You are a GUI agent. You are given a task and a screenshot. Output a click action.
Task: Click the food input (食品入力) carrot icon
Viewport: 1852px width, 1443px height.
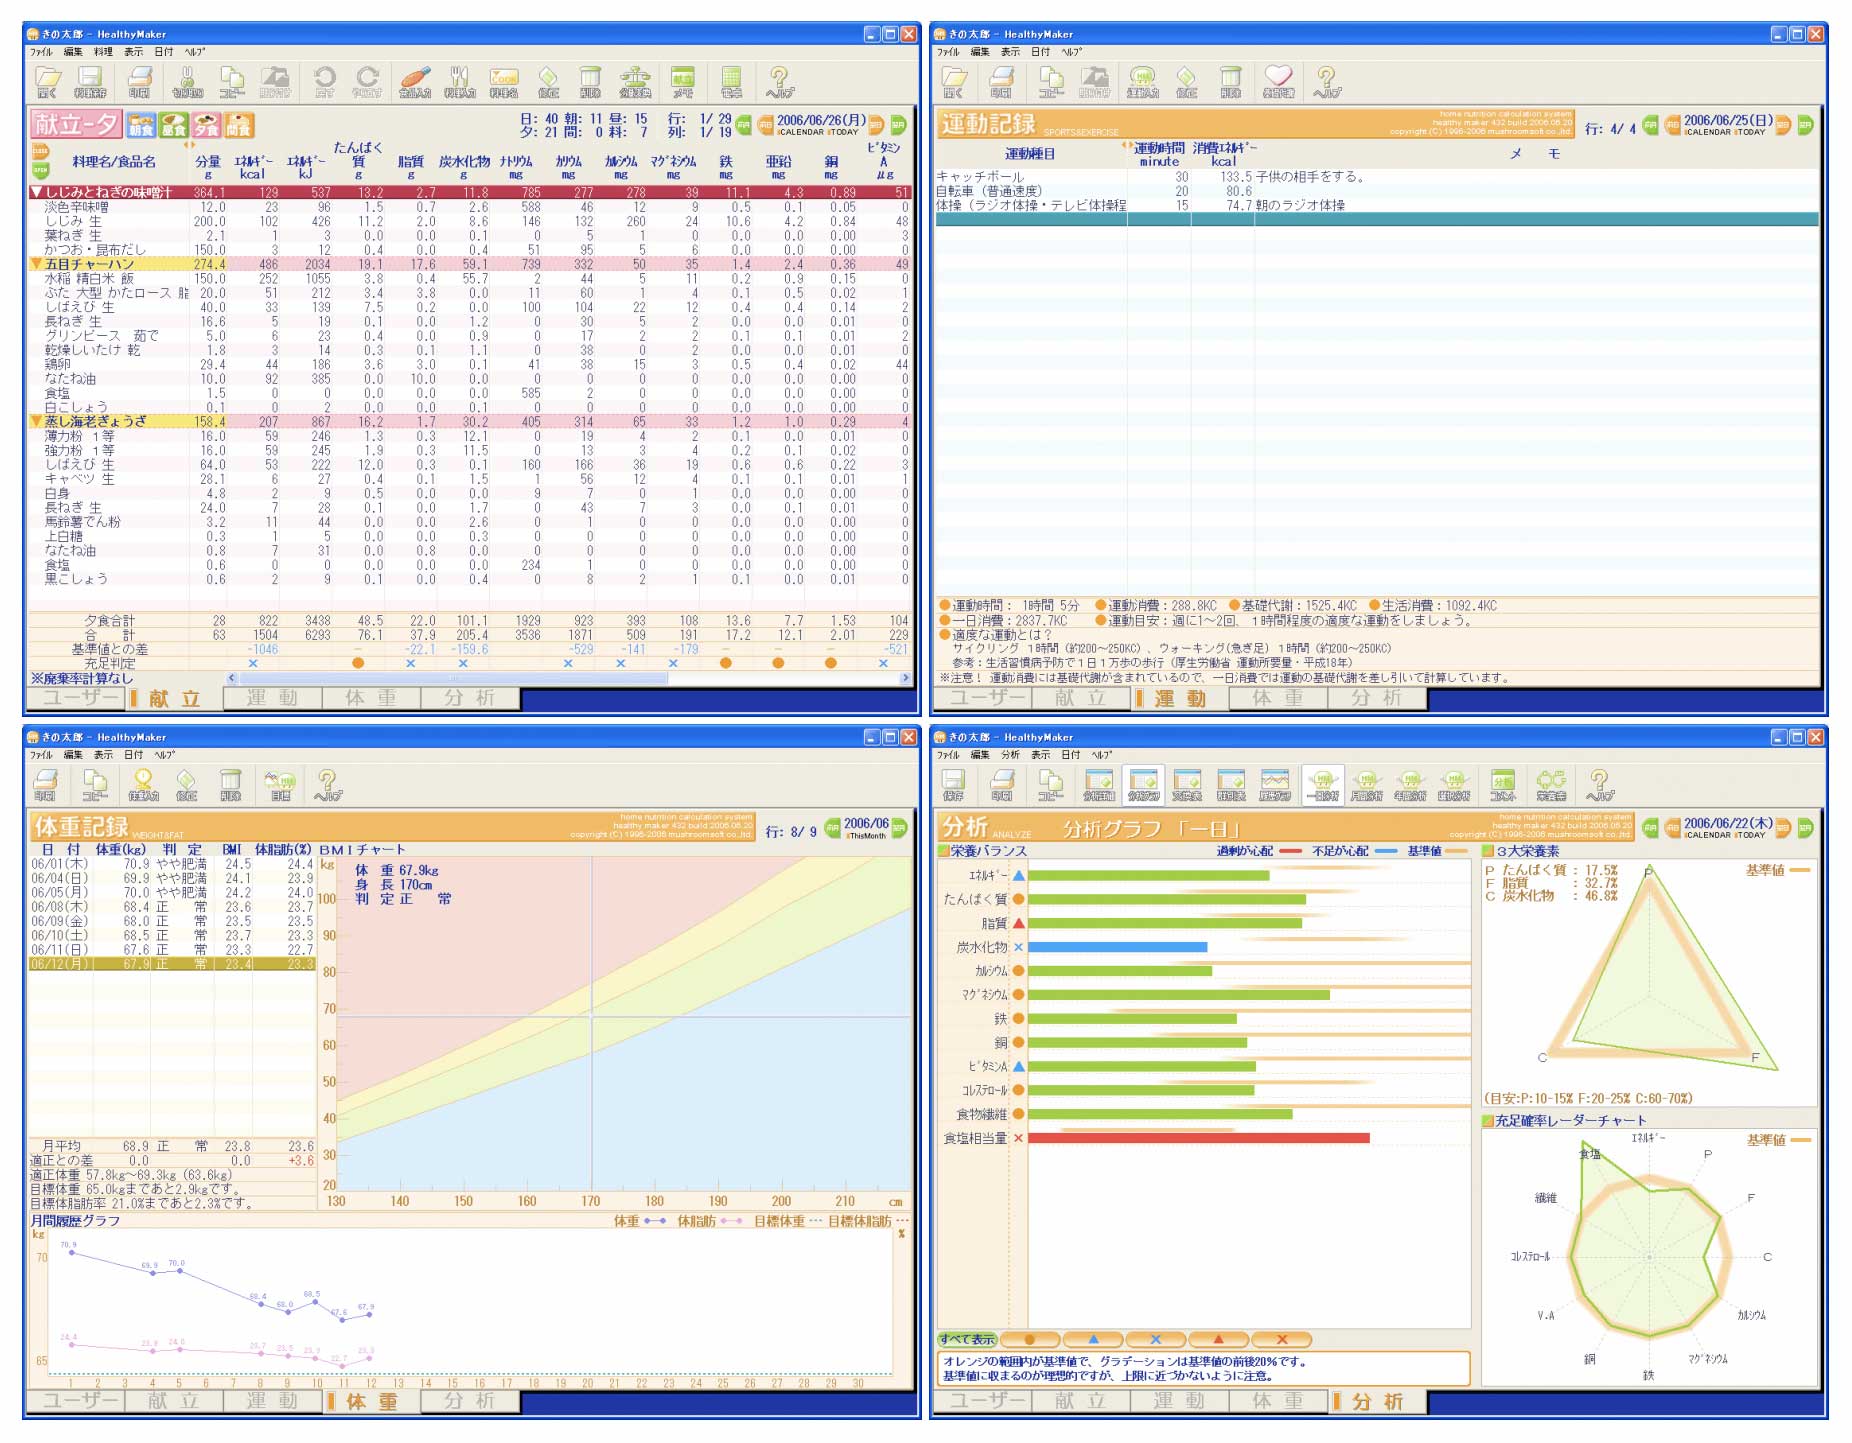[415, 81]
